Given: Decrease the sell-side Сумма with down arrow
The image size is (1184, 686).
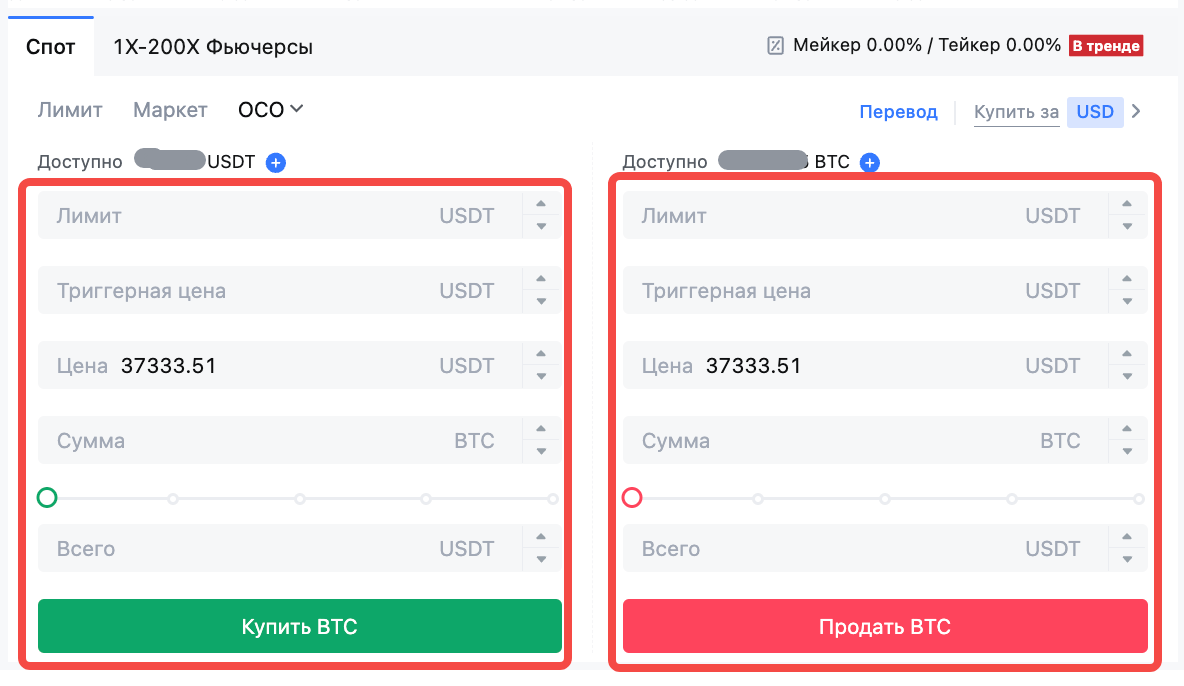Looking at the screenshot, I should (x=1127, y=451).
